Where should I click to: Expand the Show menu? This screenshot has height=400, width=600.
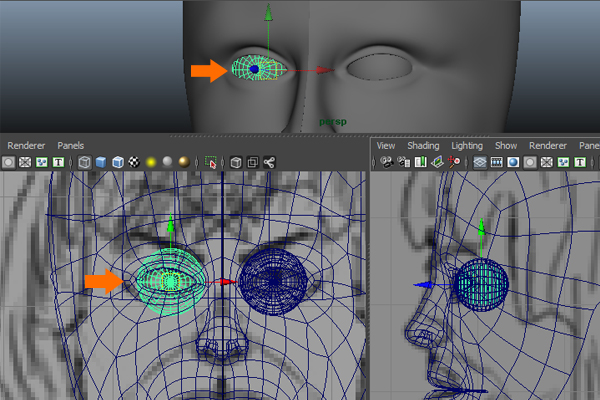506,145
